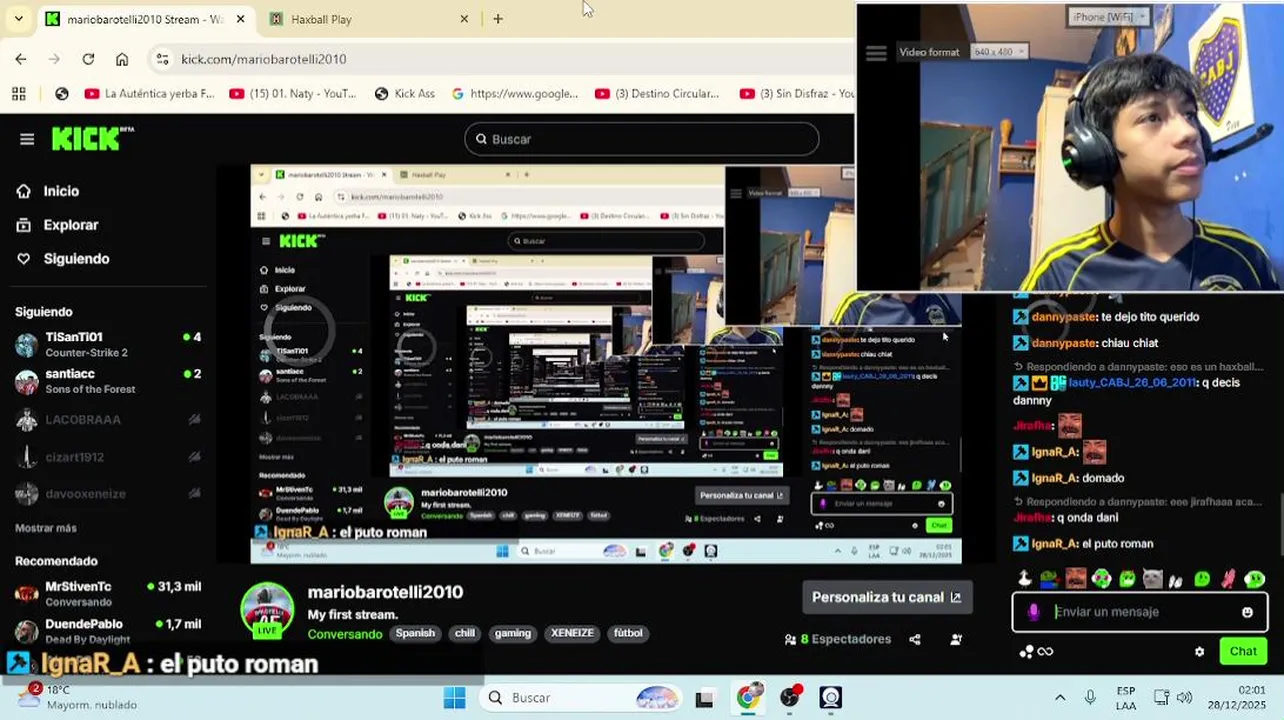Open the emoji picker in chat input
The image size is (1284, 720).
click(x=1247, y=612)
